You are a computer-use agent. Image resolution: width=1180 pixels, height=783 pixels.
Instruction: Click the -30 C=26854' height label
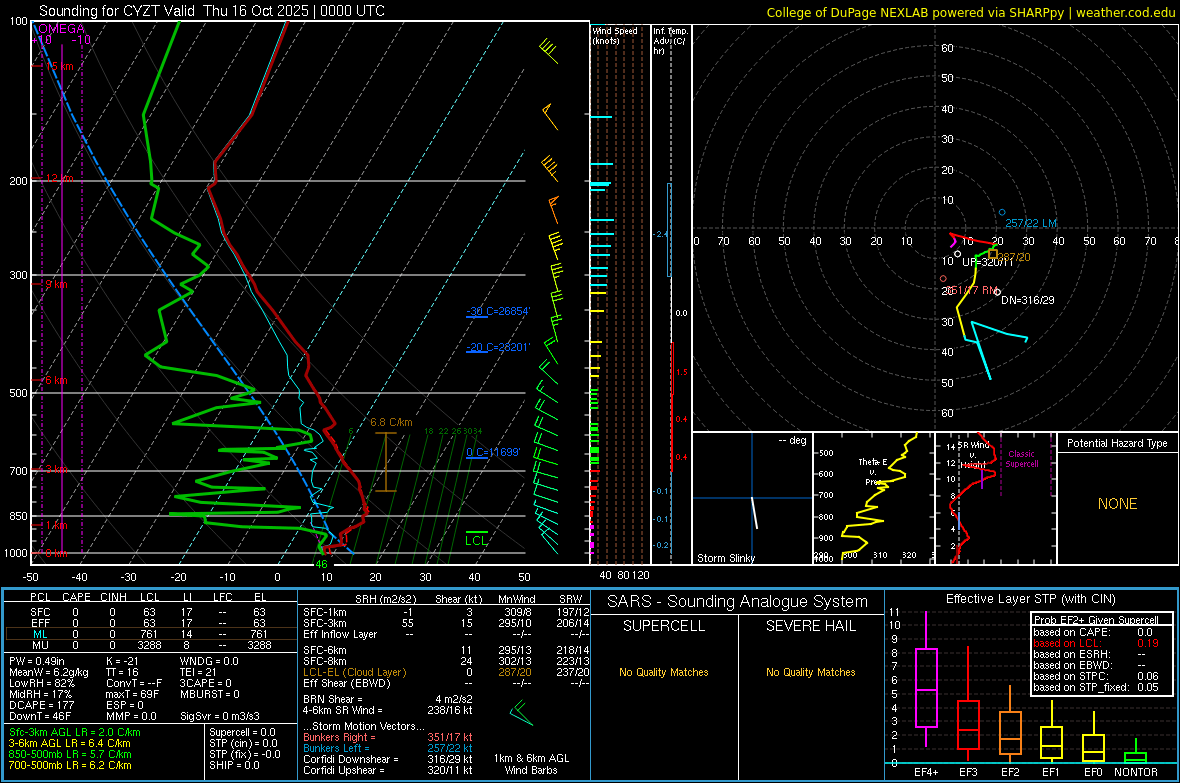[498, 311]
